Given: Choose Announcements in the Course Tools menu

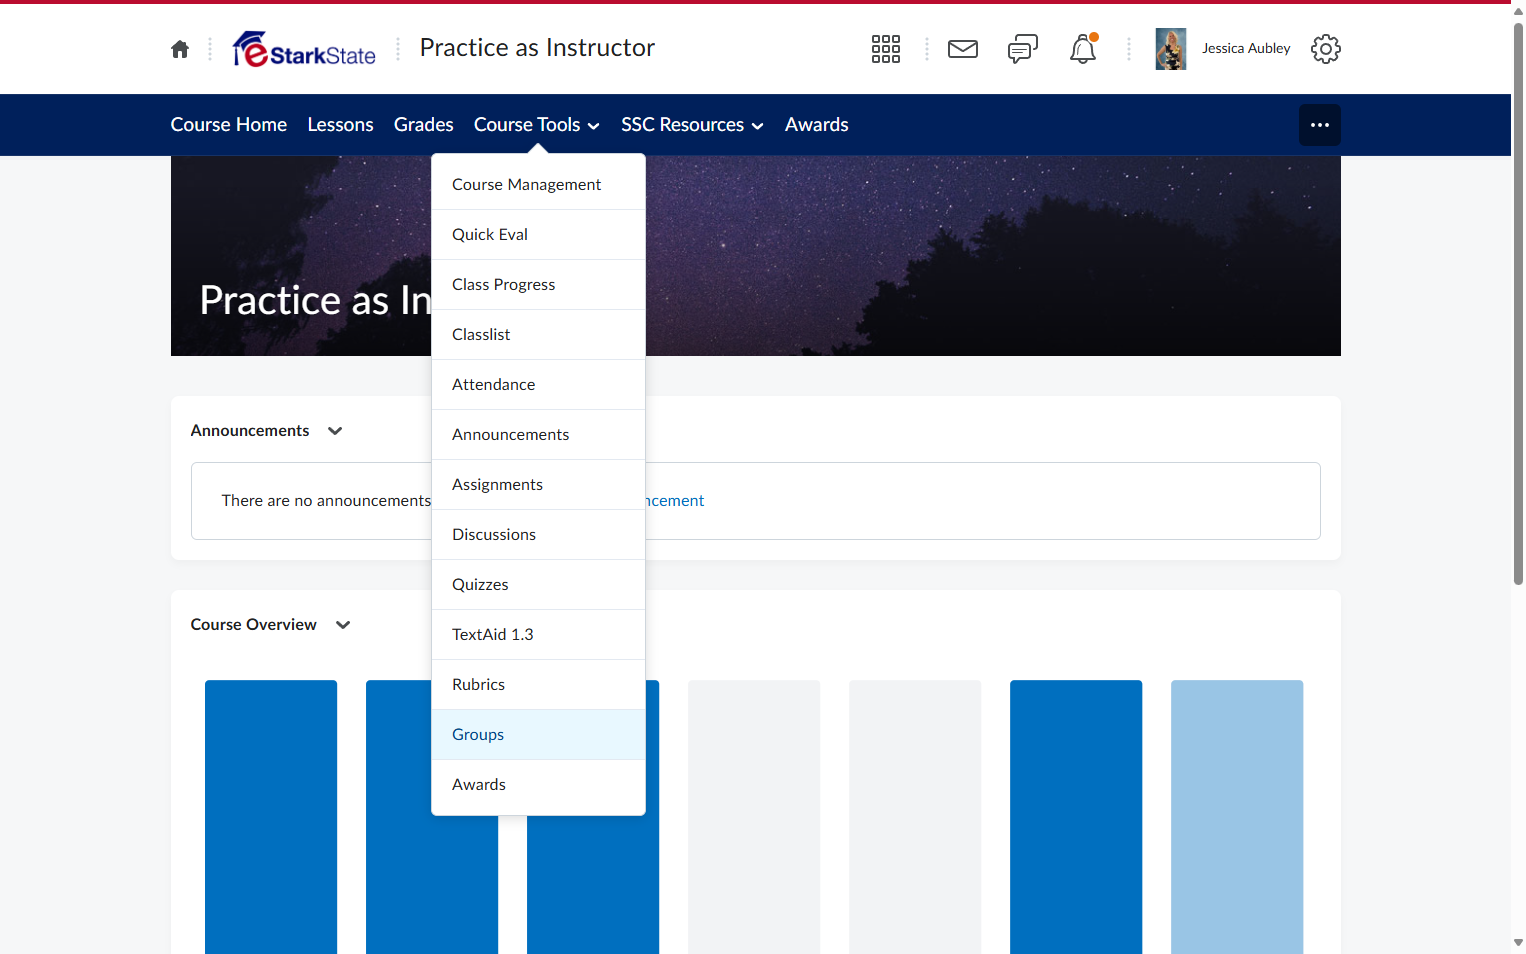Looking at the screenshot, I should pos(538,435).
